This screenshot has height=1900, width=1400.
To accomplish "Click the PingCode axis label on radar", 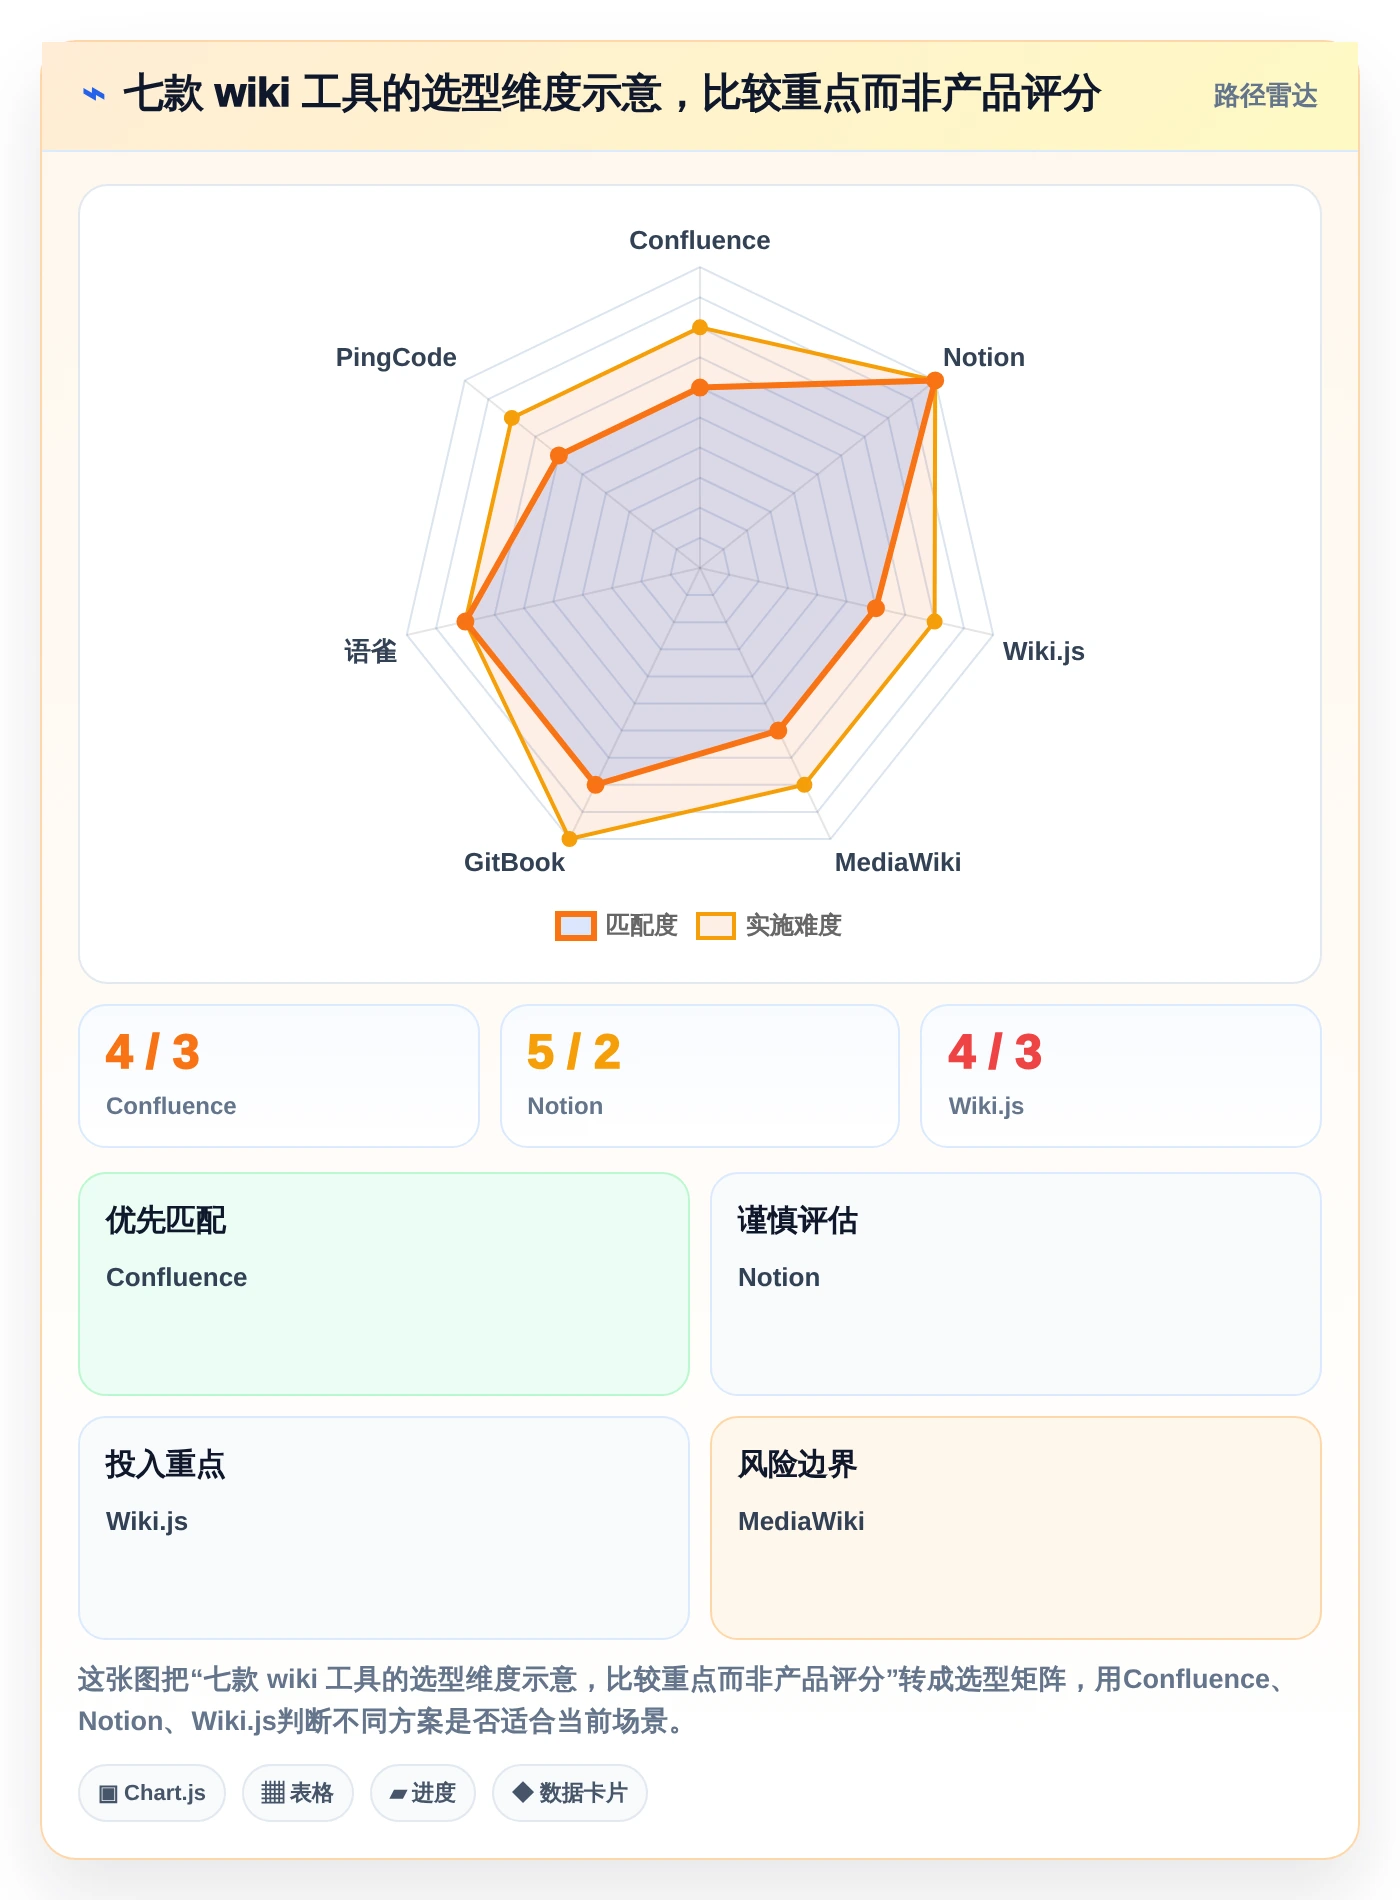I will tap(396, 358).
